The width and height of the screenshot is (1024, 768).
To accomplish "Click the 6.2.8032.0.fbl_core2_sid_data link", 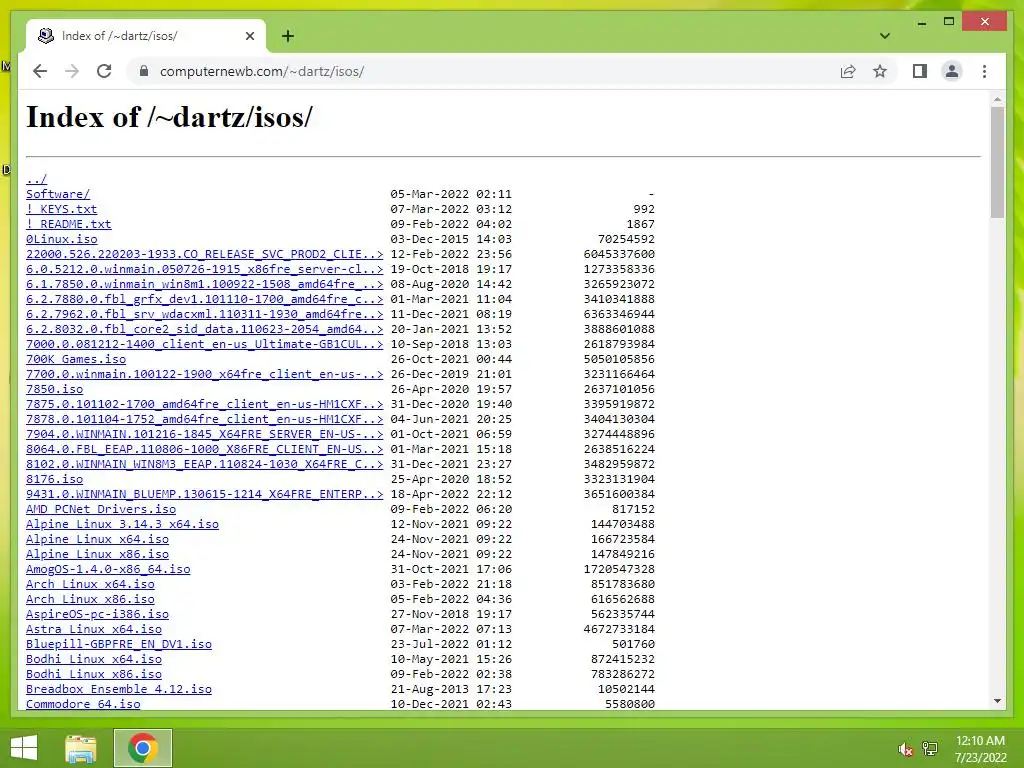I will [x=204, y=329].
